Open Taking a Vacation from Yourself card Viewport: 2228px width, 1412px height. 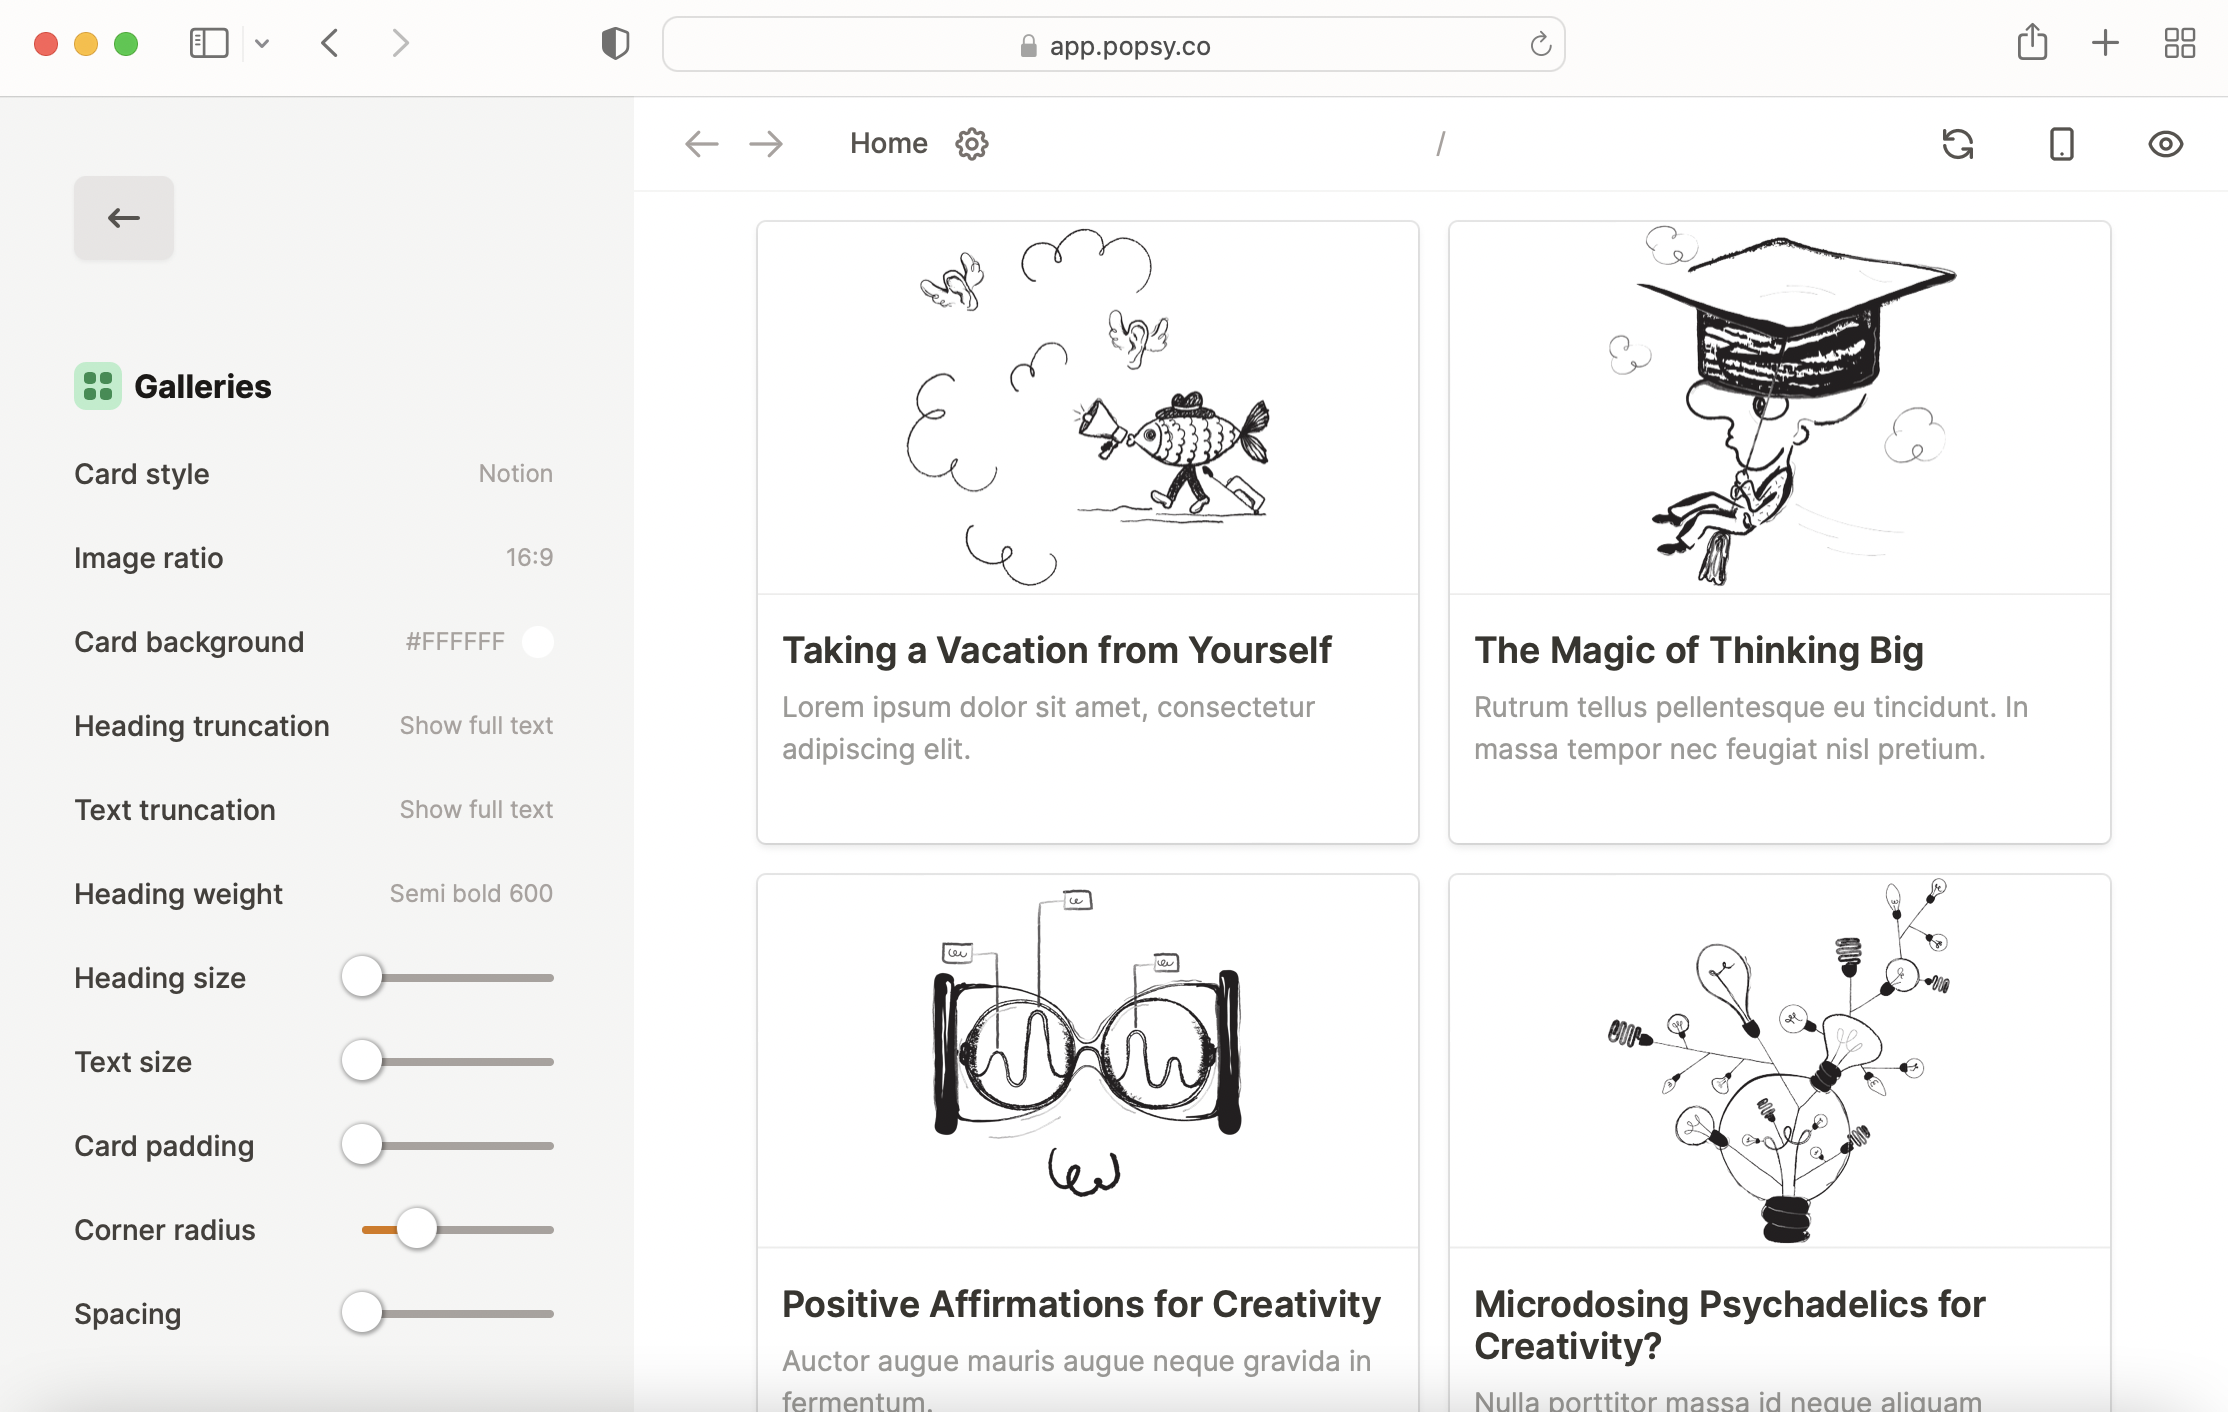click(x=1056, y=650)
